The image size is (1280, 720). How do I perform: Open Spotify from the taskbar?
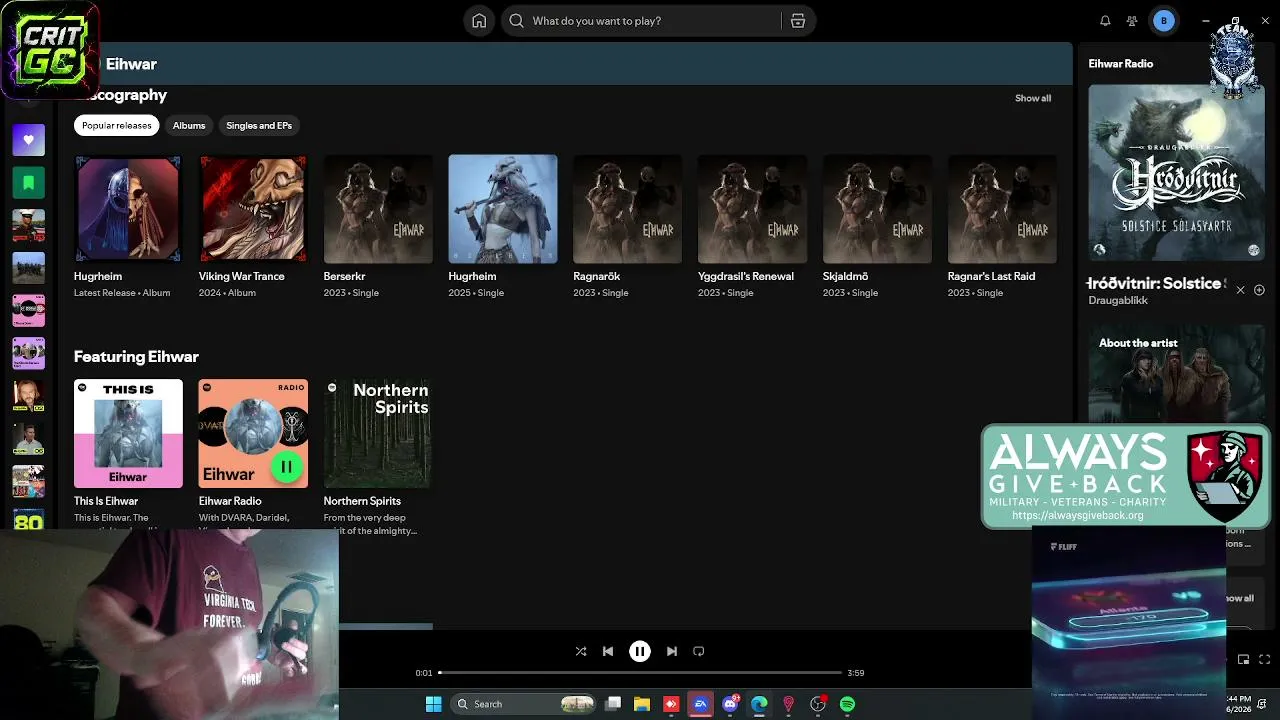click(x=847, y=704)
